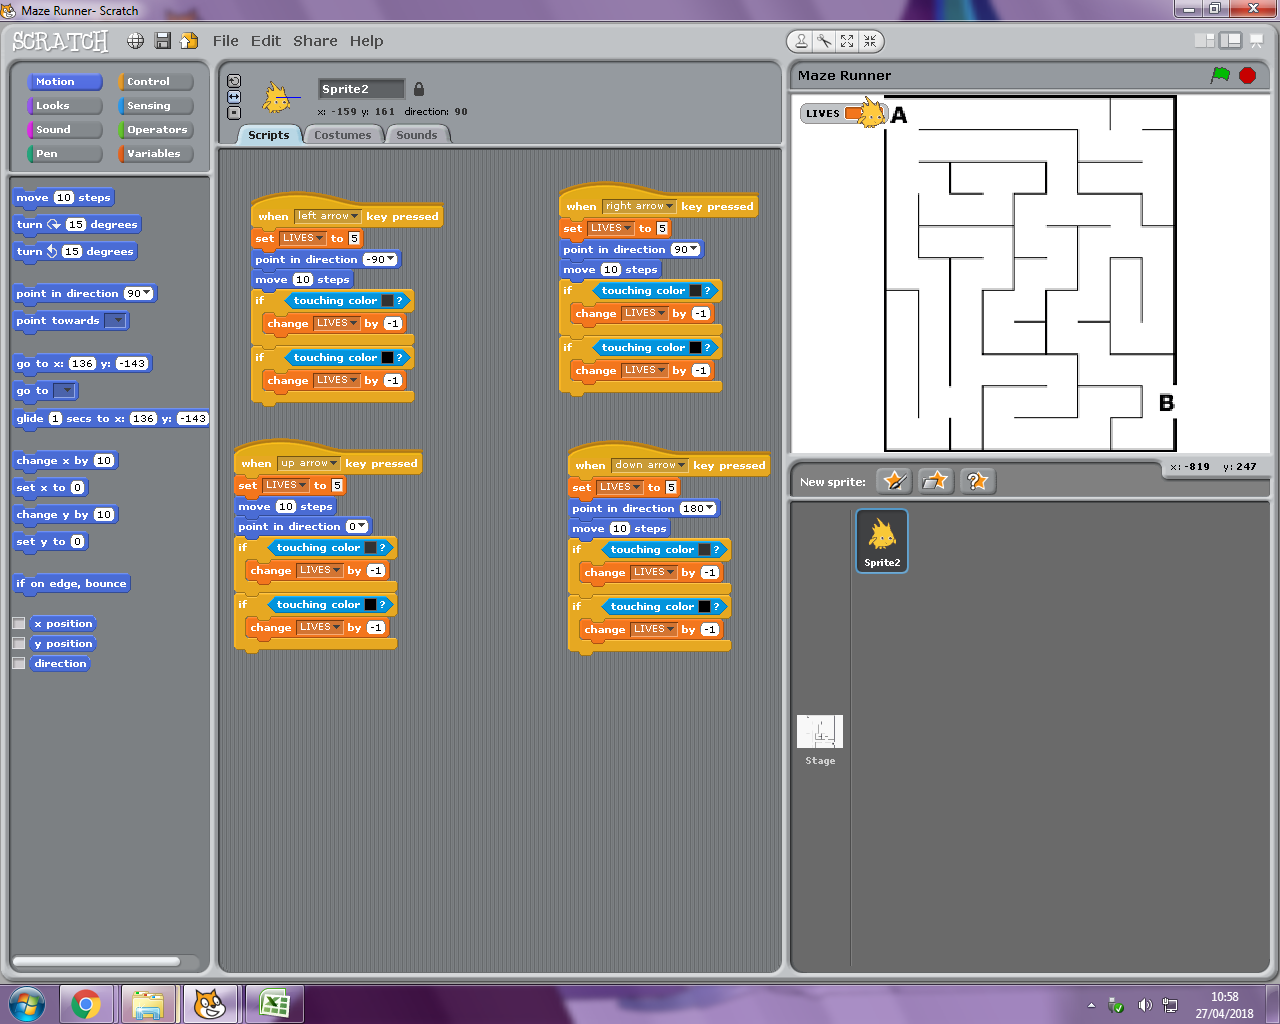Click the volume icon in system tray

[1145, 1005]
